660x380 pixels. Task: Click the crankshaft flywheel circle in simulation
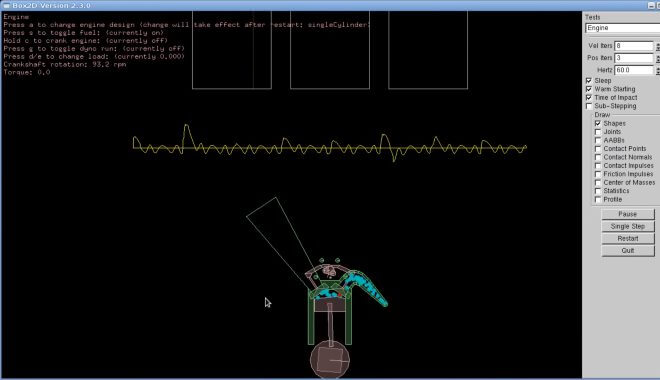330,360
